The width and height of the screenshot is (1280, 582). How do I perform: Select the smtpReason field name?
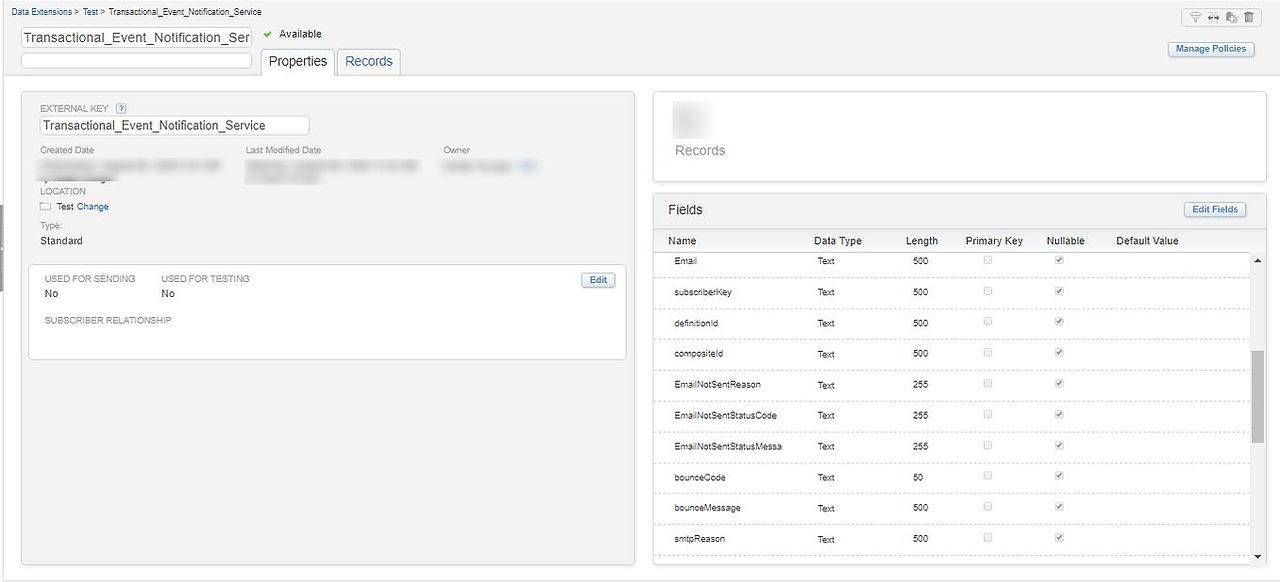700,539
